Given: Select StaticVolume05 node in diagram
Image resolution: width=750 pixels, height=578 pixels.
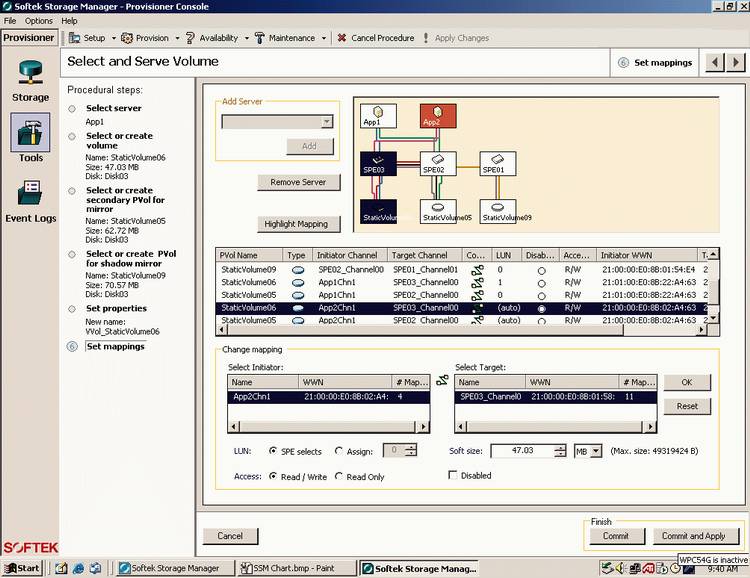Looking at the screenshot, I should pyautogui.click(x=438, y=211).
